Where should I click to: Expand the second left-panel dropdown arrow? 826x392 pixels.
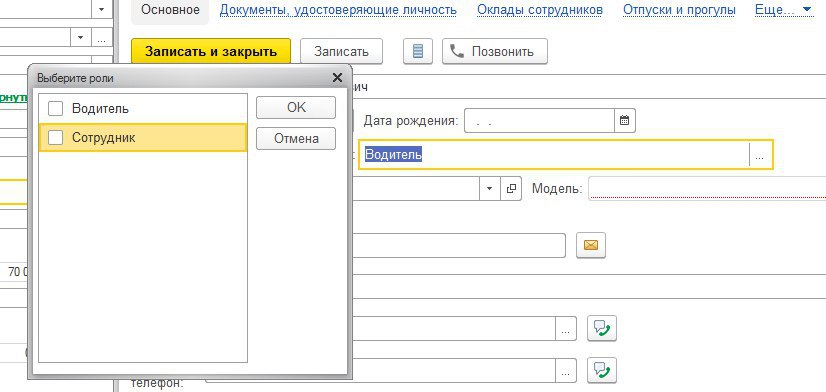pyautogui.click(x=81, y=37)
